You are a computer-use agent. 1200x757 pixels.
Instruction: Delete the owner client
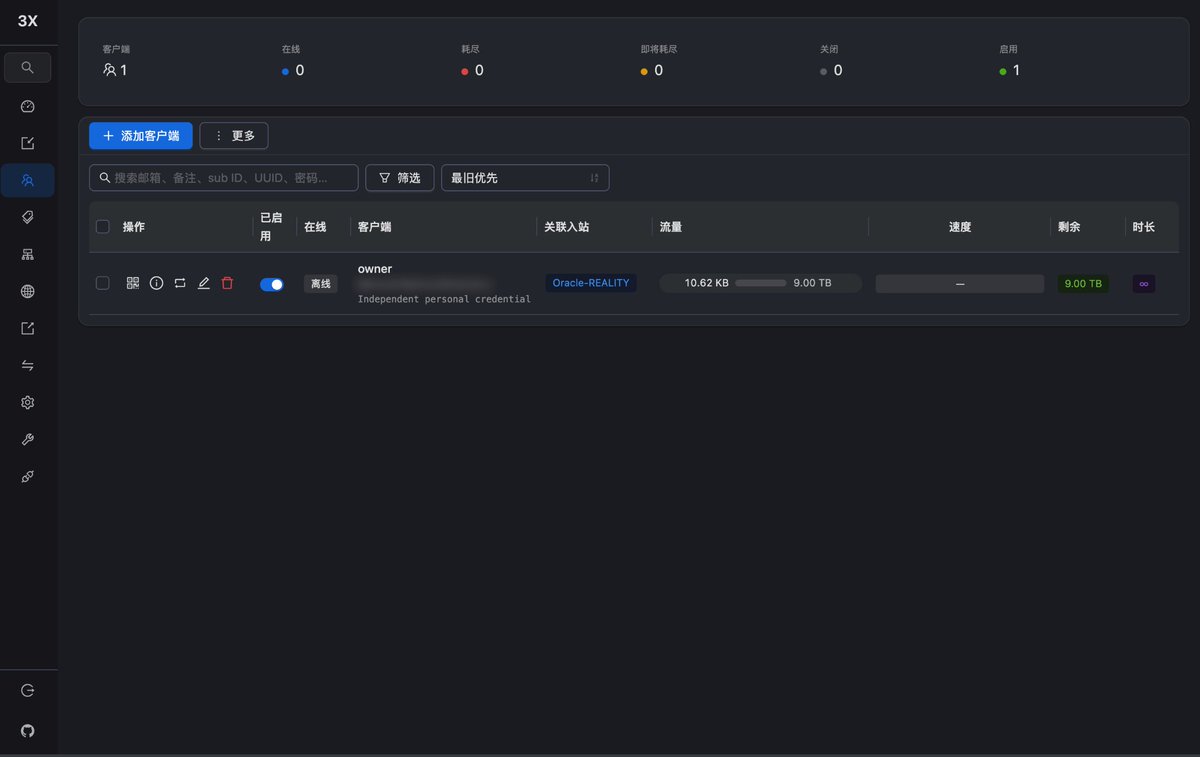pos(227,283)
